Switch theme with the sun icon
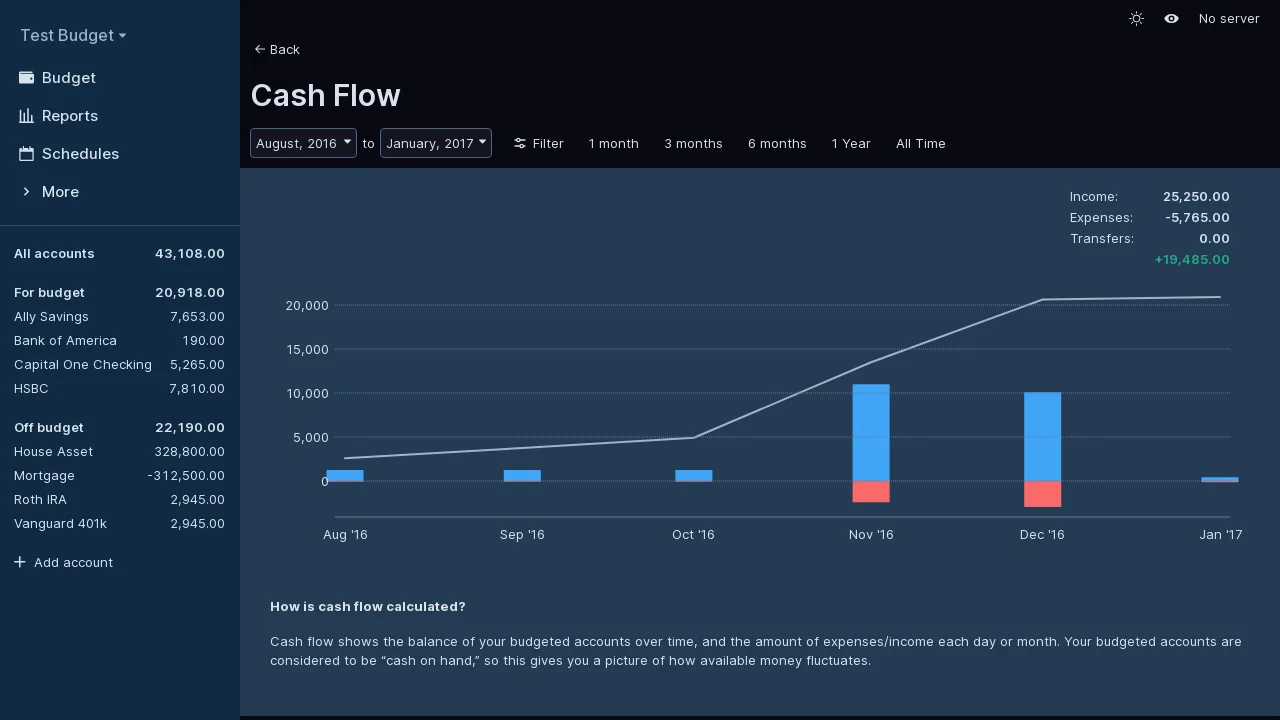The height and width of the screenshot is (720, 1280). pos(1136,19)
